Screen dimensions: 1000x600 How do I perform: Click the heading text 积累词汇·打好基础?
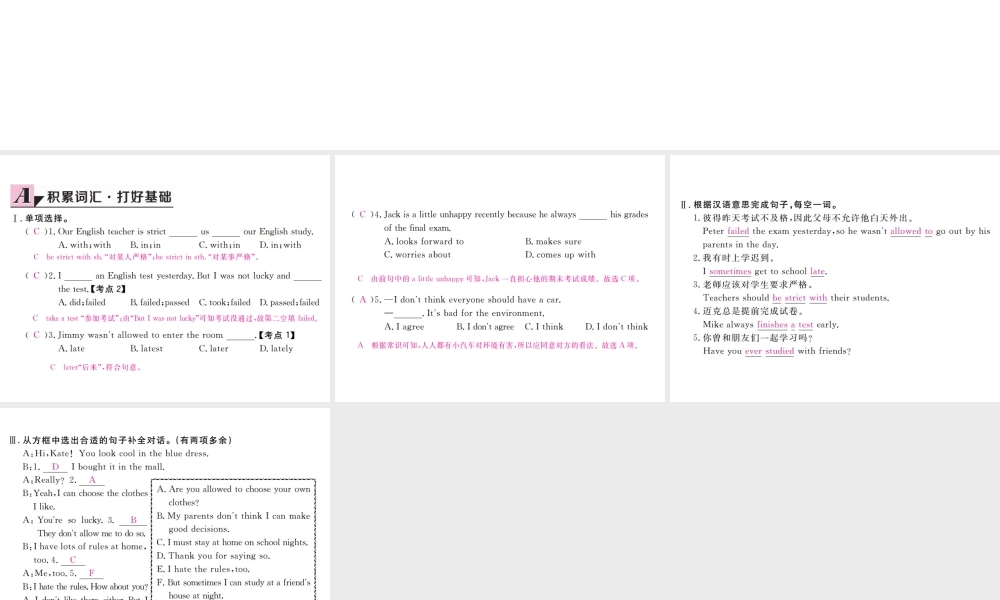[109, 197]
